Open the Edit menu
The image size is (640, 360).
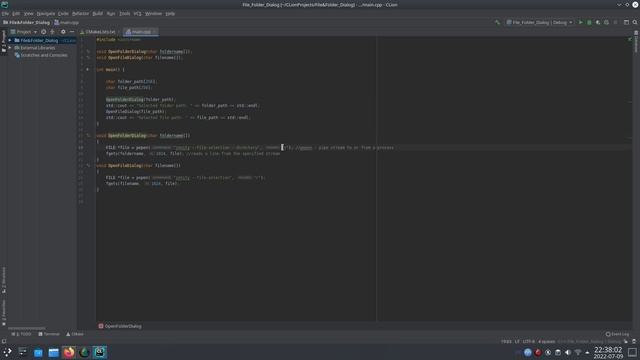[16, 13]
